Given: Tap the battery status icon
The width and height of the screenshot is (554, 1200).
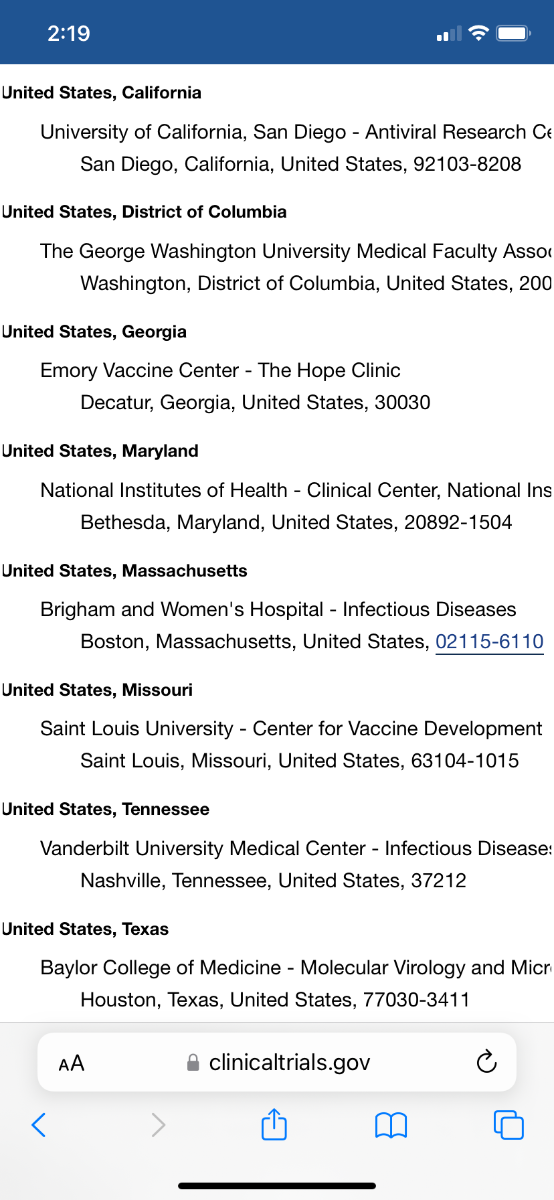Looking at the screenshot, I should [513, 33].
